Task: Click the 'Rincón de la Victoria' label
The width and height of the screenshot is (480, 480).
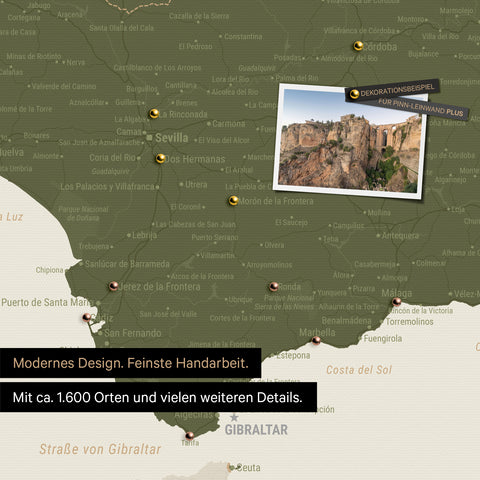Action: (x=421, y=311)
